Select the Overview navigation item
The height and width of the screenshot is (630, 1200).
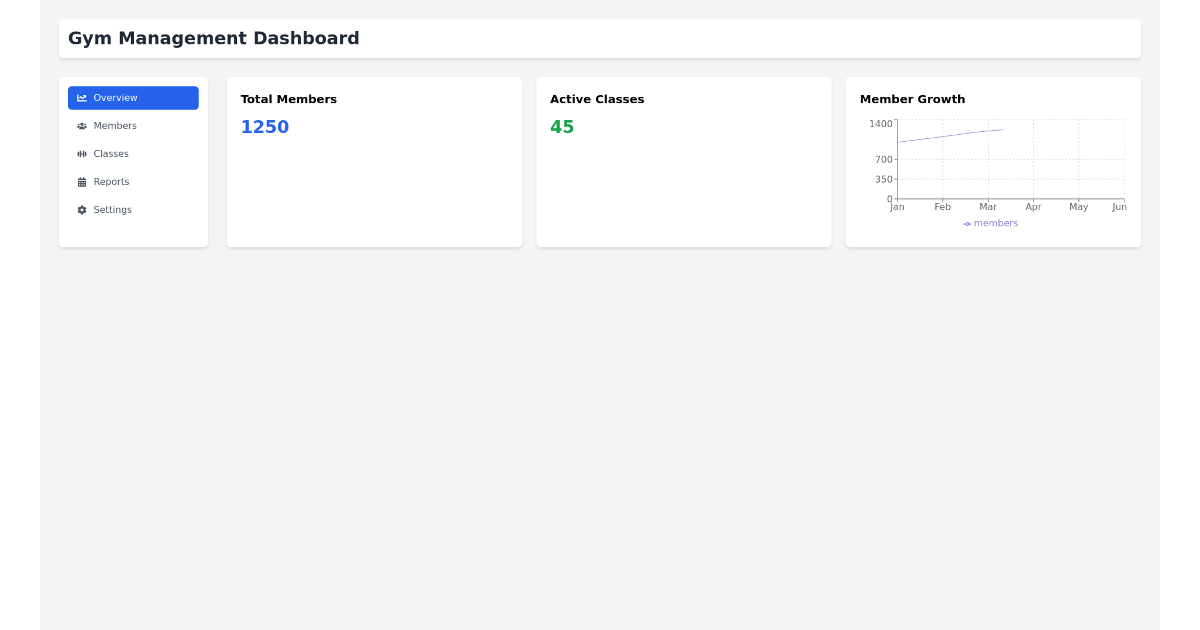click(x=115, y=97)
